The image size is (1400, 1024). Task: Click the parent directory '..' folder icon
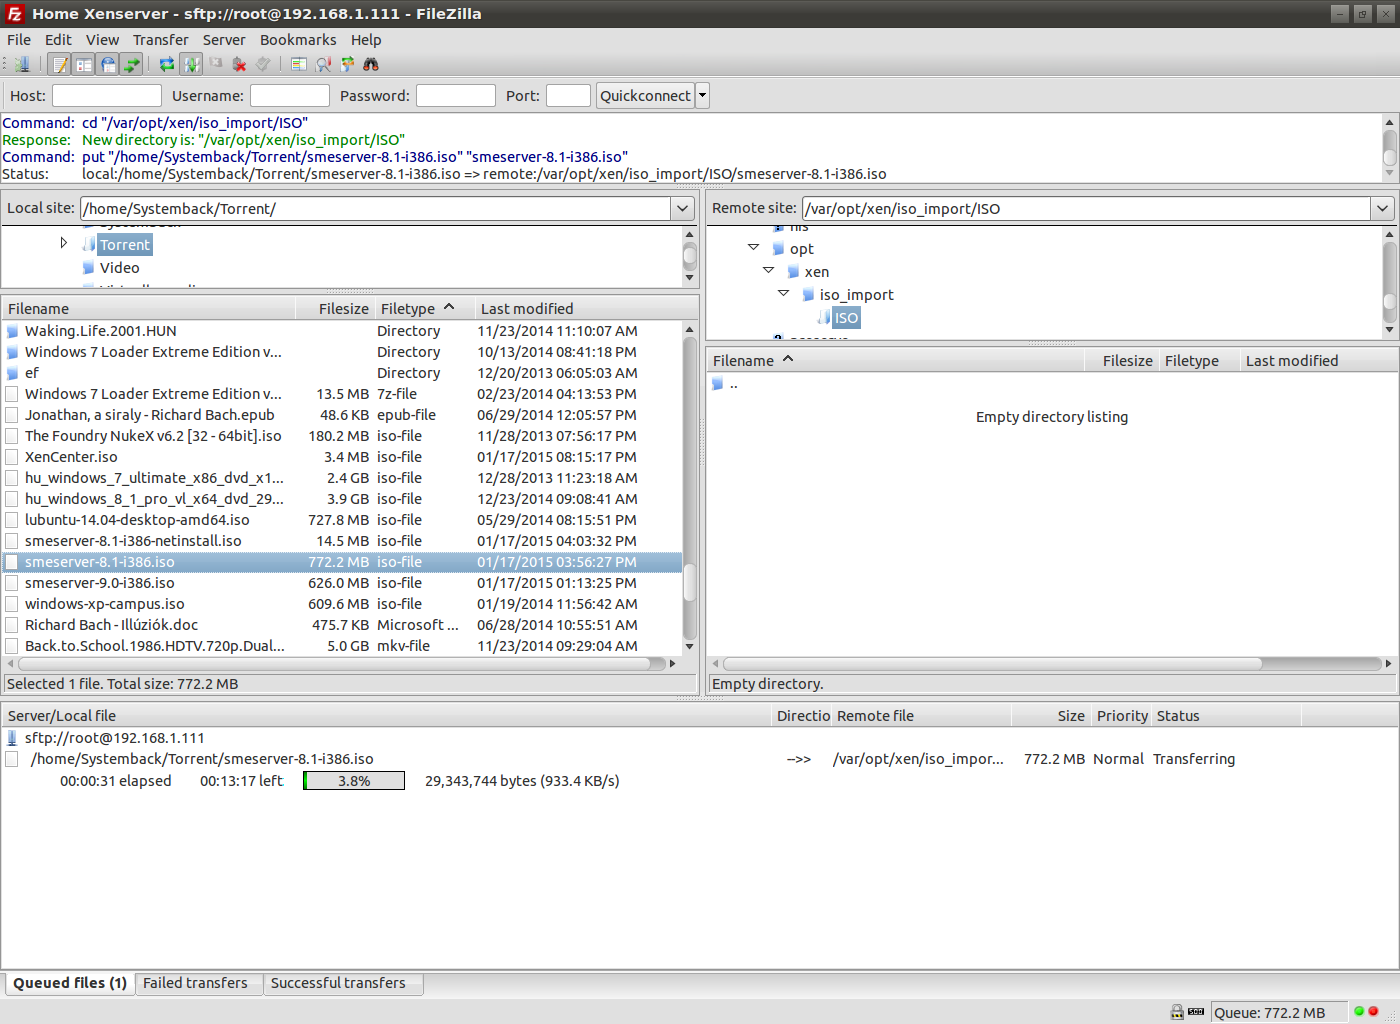coord(717,384)
